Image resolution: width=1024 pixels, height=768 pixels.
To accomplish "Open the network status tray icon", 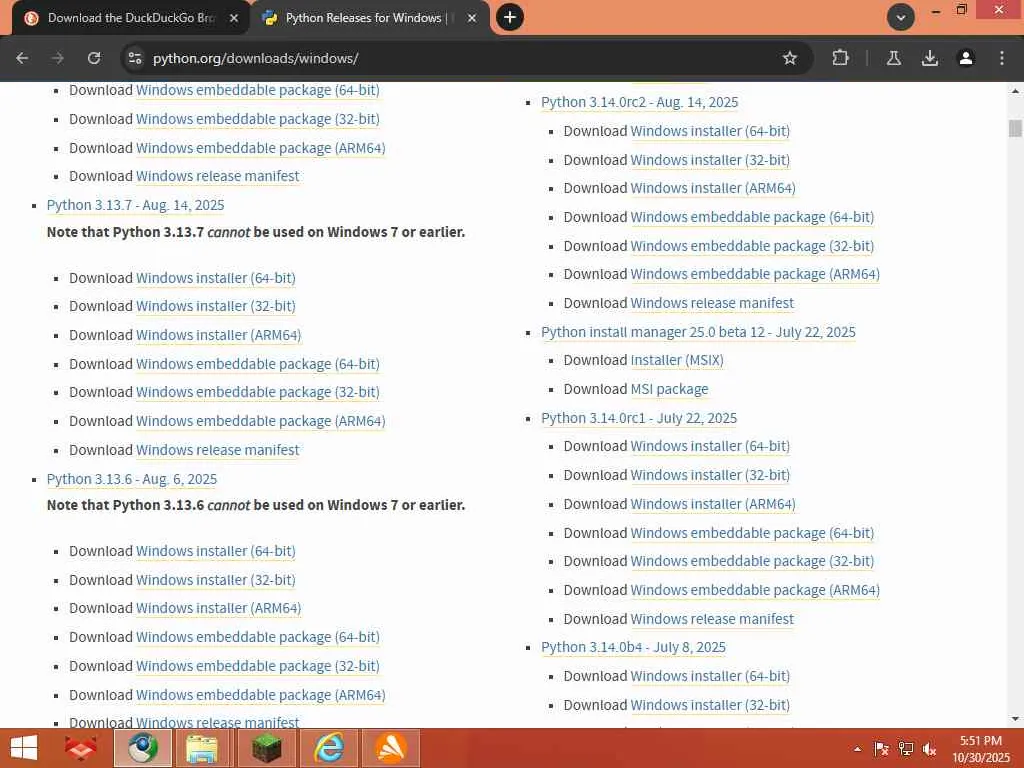I will (906, 749).
